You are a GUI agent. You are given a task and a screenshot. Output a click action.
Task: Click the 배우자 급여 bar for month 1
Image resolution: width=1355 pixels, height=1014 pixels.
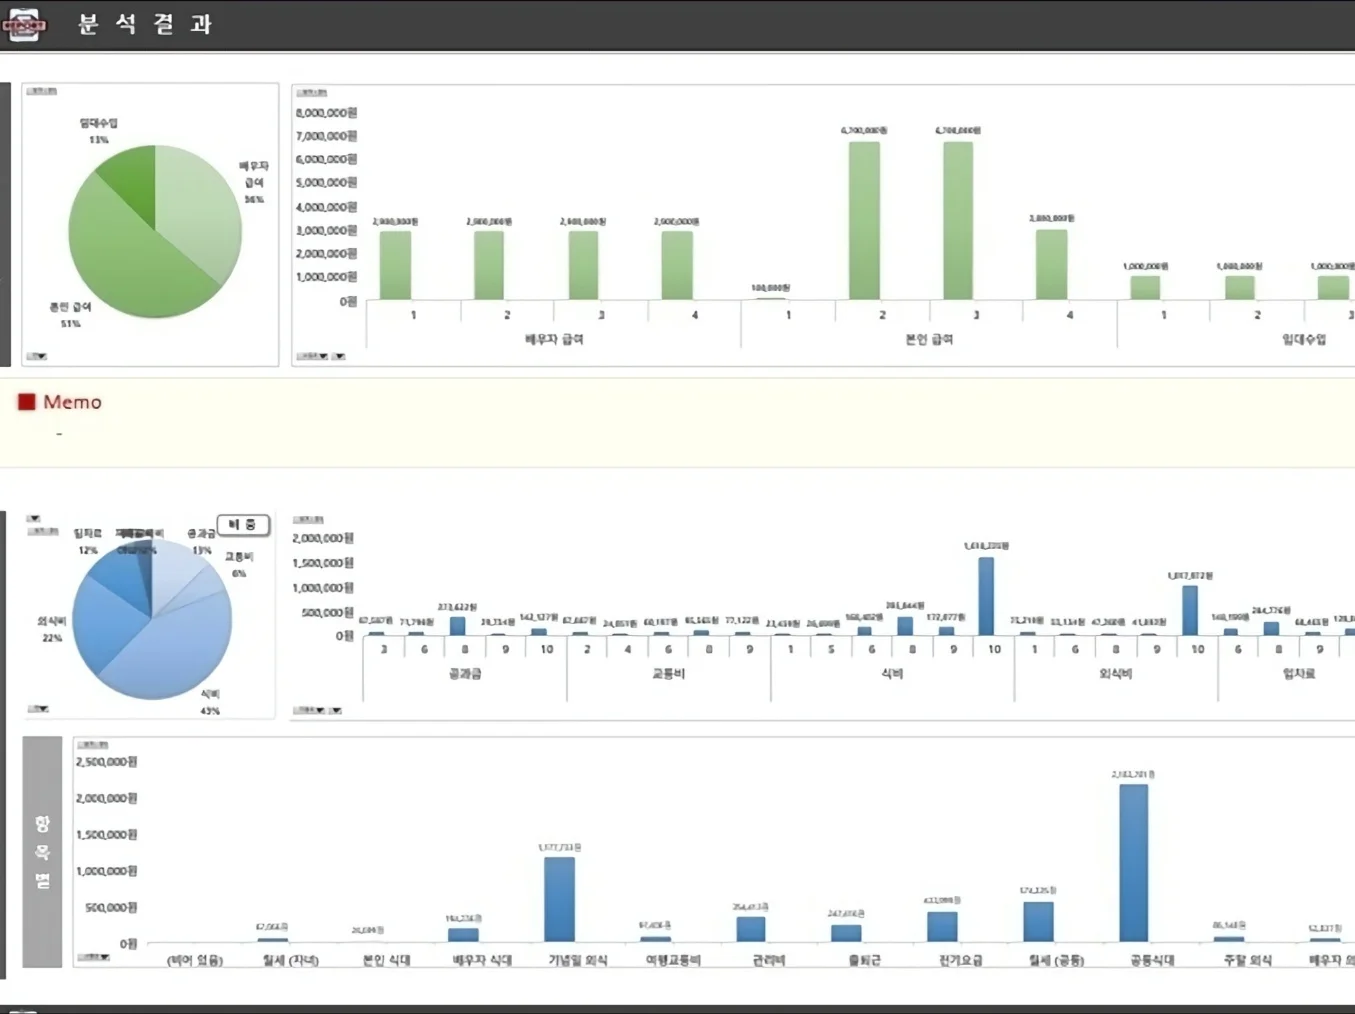click(x=395, y=265)
